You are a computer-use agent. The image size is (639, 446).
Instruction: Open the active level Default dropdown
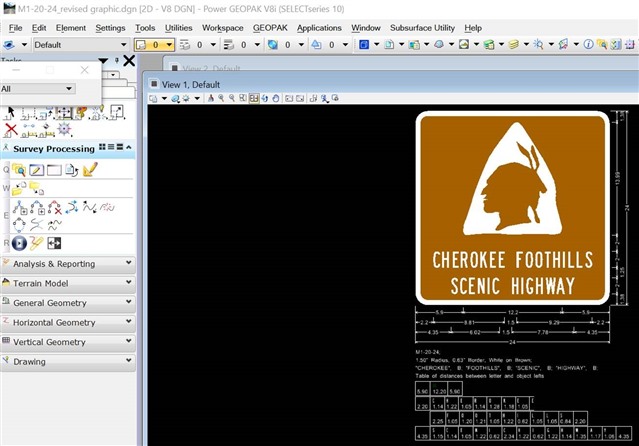pyautogui.click(x=123, y=44)
